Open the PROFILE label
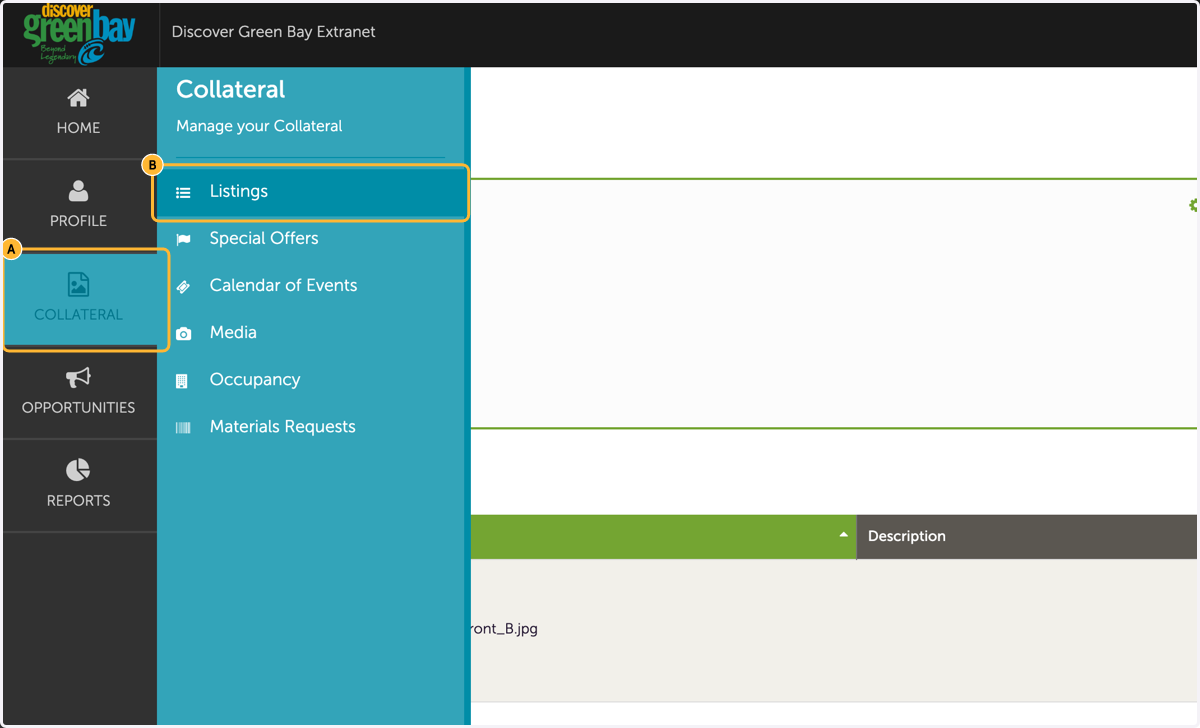The width and height of the screenshot is (1200, 728). tap(78, 221)
